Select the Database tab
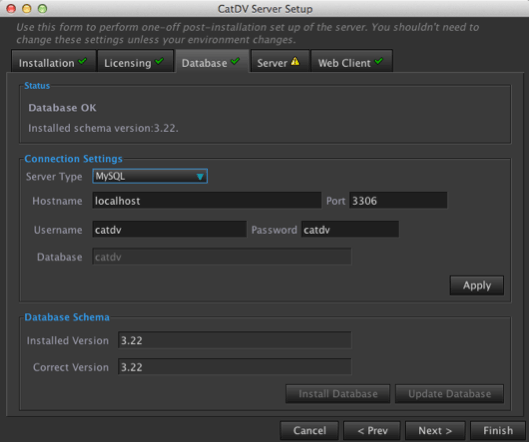This screenshot has height=443, width=530. [x=212, y=62]
